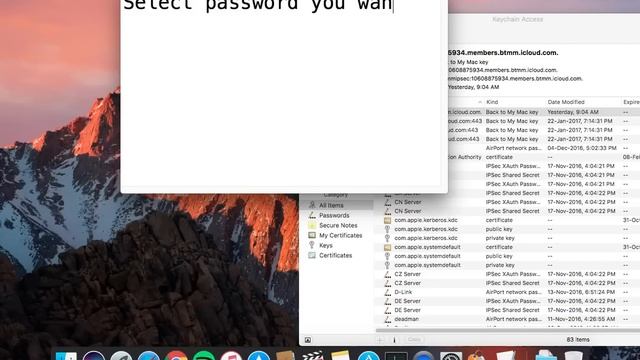Select the Secure Notes category
Image resolution: width=640 pixels, height=360 pixels.
[x=337, y=225]
